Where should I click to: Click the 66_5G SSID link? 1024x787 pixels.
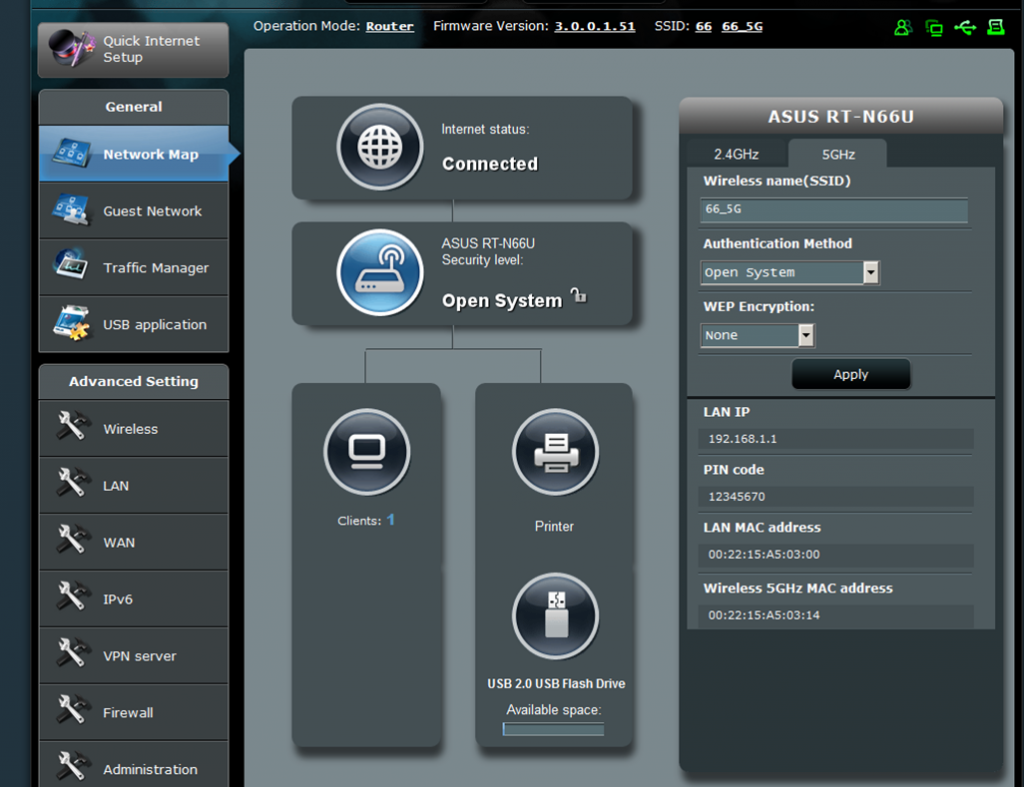click(742, 26)
